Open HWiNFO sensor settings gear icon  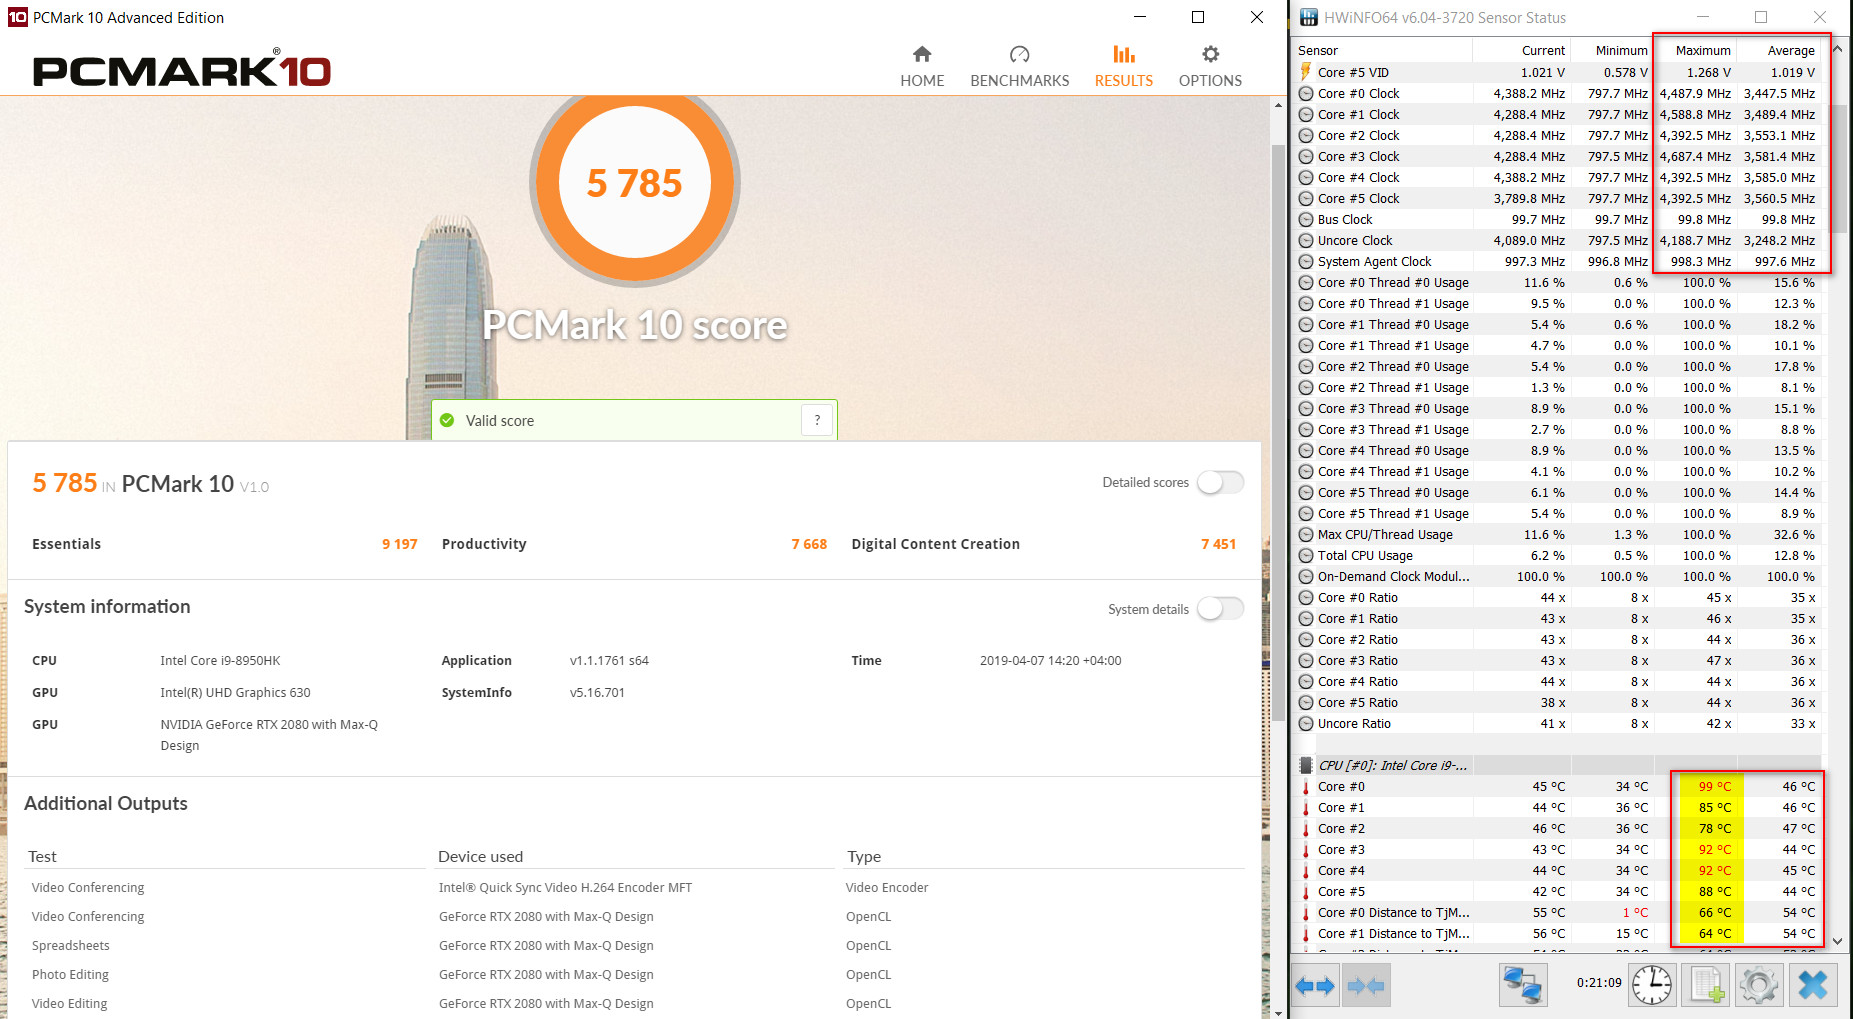[1758, 985]
